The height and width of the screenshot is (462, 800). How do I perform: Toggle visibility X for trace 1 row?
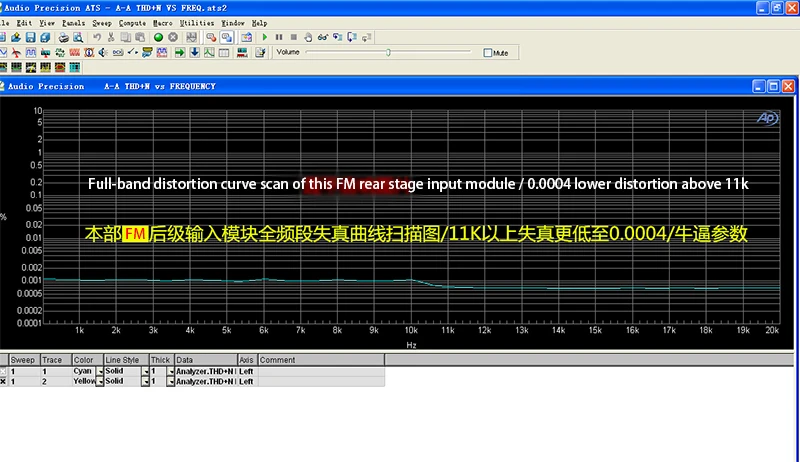click(3, 372)
